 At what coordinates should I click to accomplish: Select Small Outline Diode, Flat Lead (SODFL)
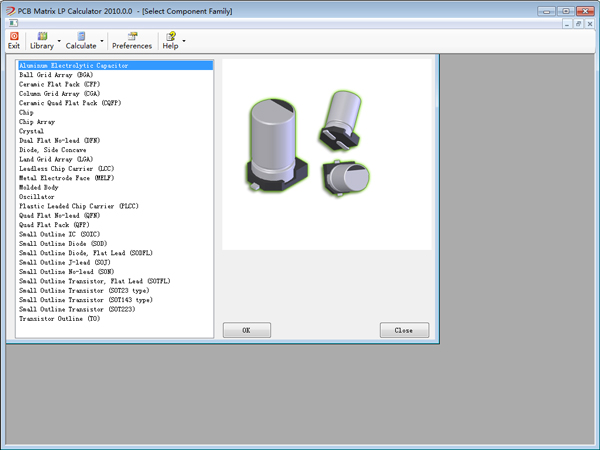click(x=115, y=253)
